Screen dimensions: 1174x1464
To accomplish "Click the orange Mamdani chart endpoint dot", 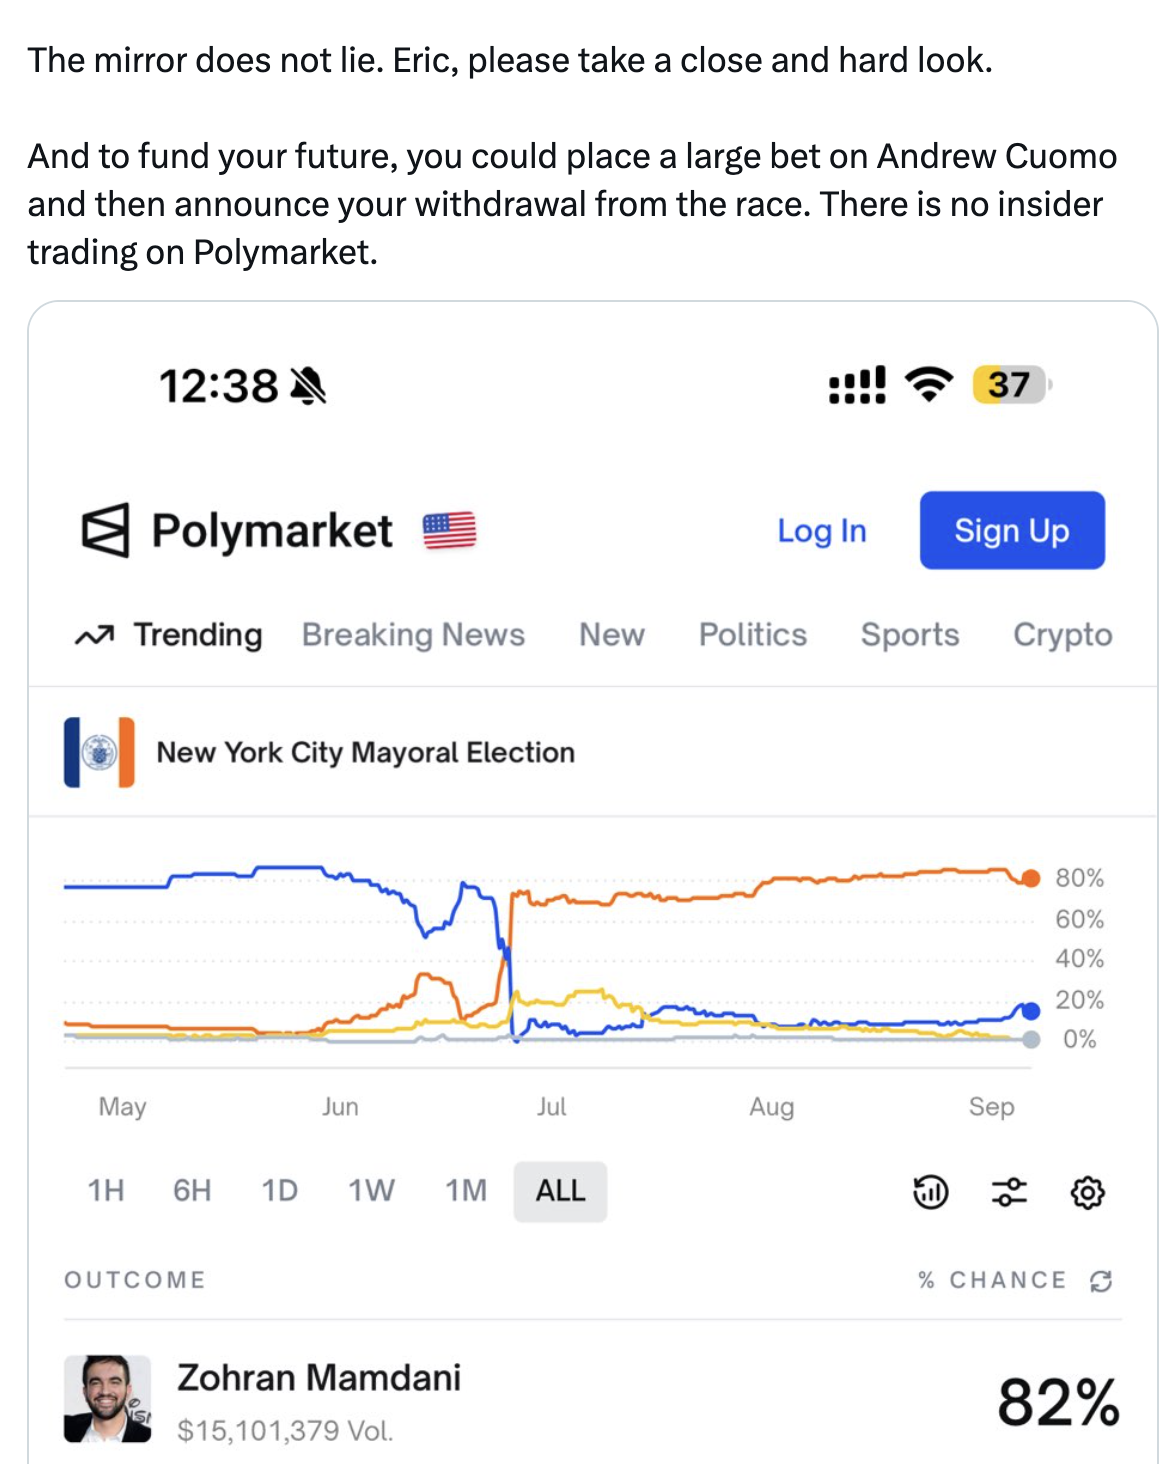I will (x=1030, y=878).
